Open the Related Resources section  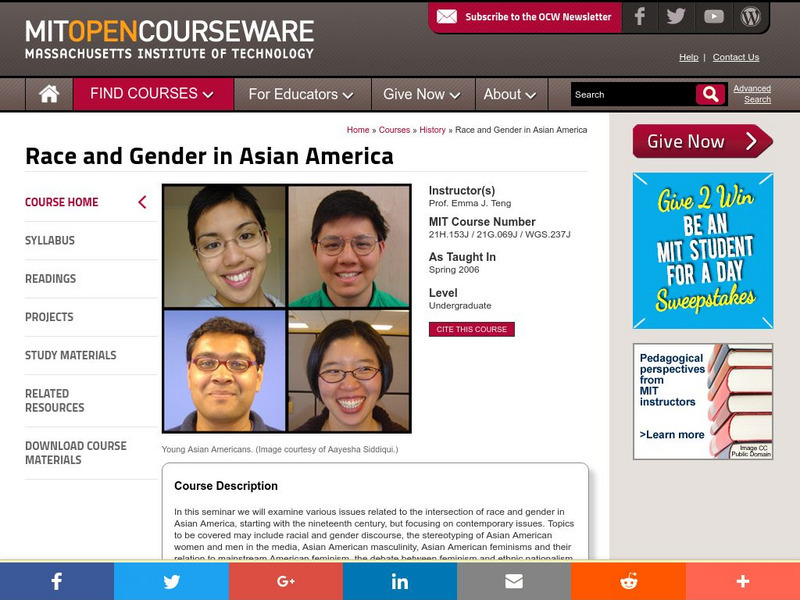[55, 401]
